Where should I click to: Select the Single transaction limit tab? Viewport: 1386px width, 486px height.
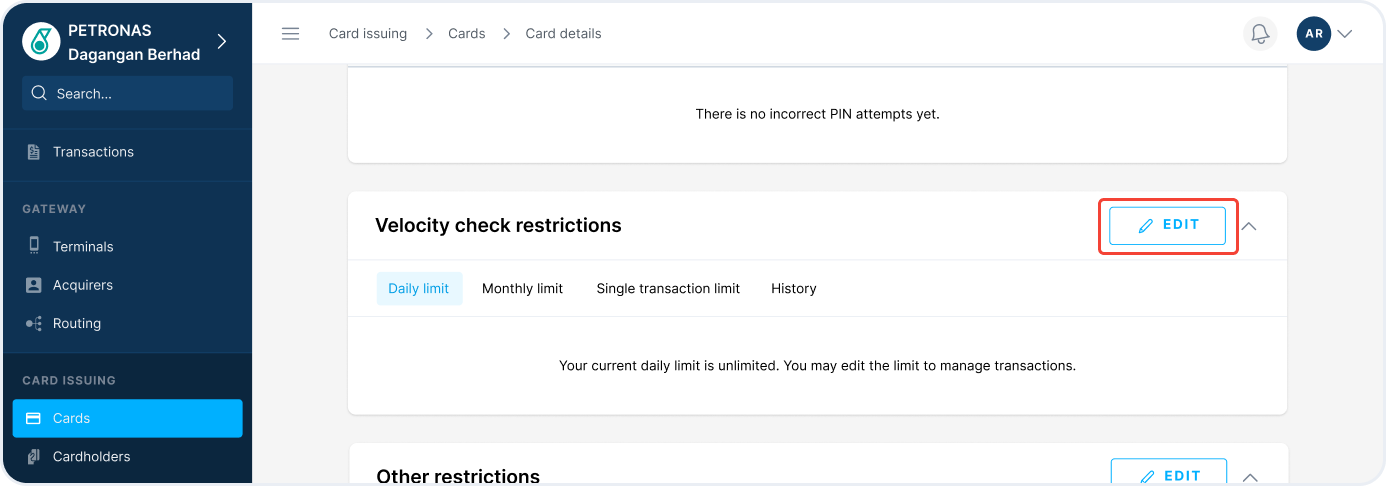(668, 289)
